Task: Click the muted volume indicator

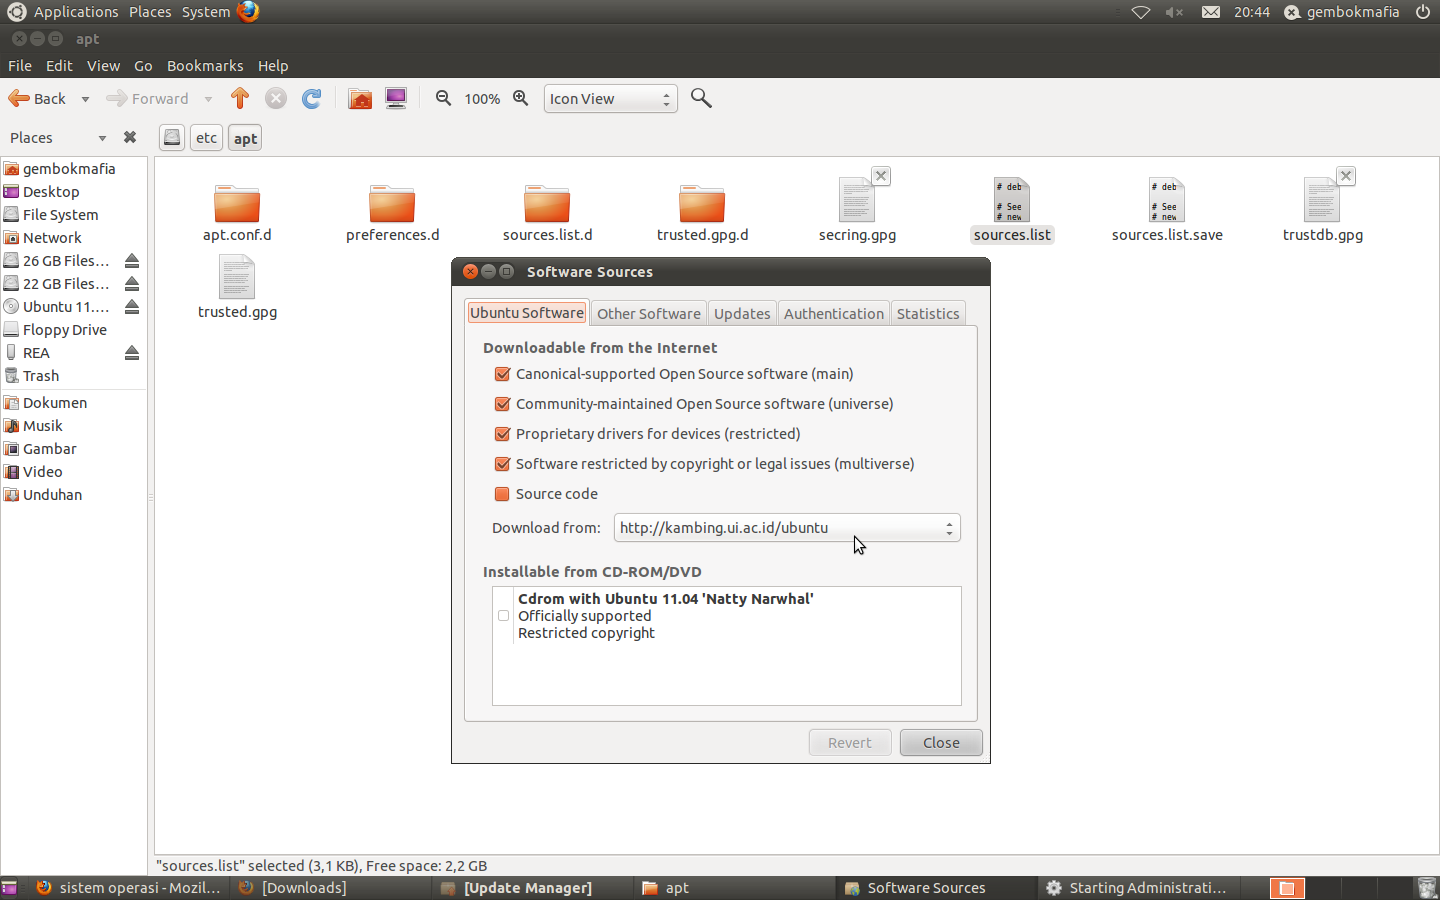Action: 1174,12
